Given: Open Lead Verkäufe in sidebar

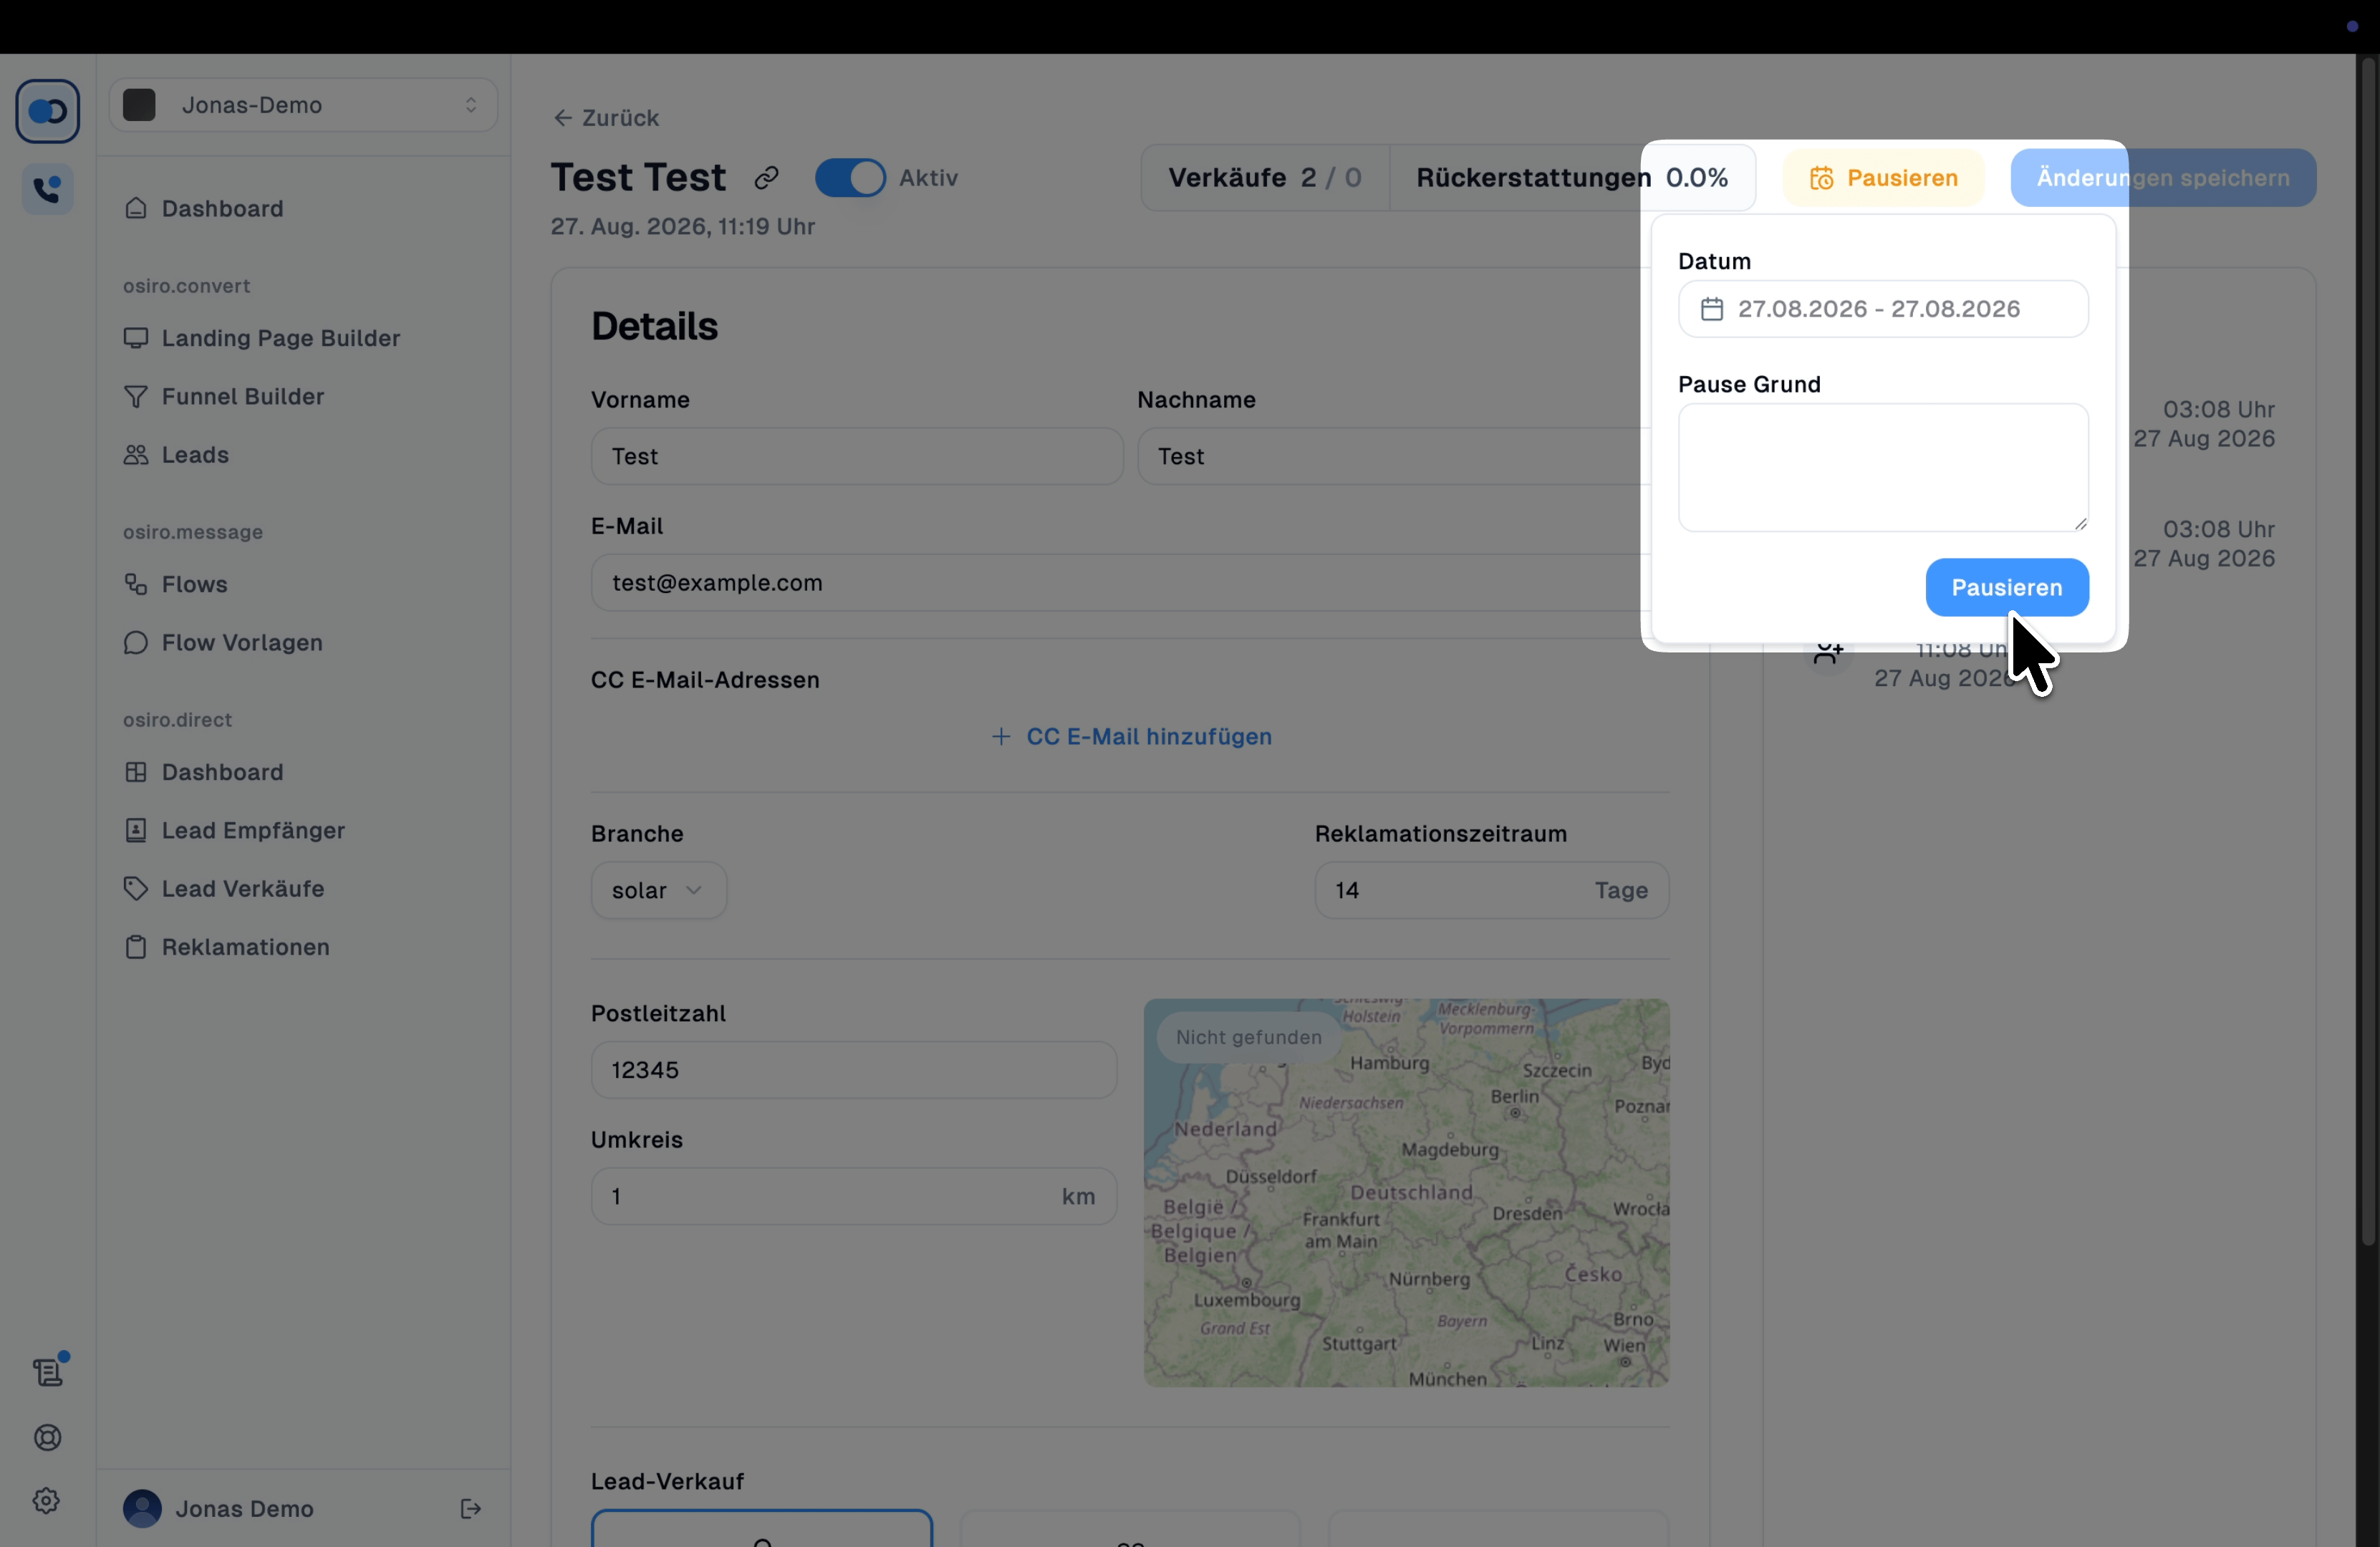Looking at the screenshot, I should pyautogui.click(x=243, y=888).
